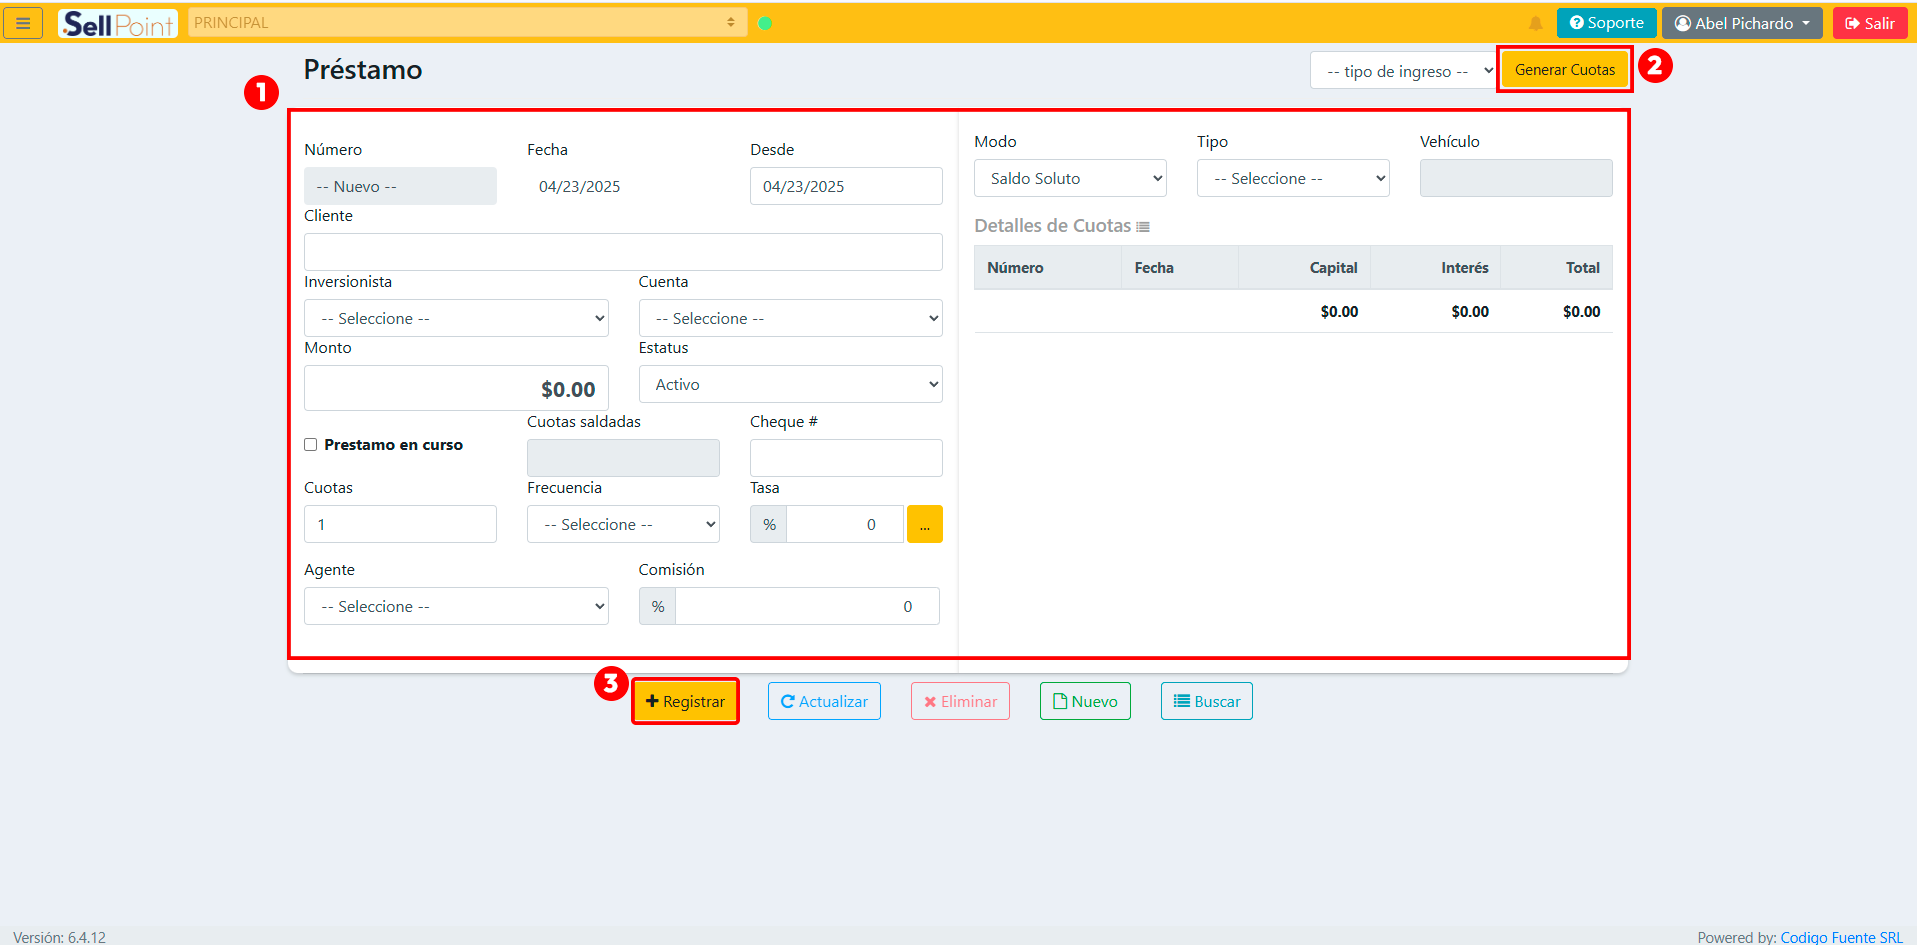Screen dimensions: 1918x945
Task: Focus the Cliente input field
Action: (x=623, y=252)
